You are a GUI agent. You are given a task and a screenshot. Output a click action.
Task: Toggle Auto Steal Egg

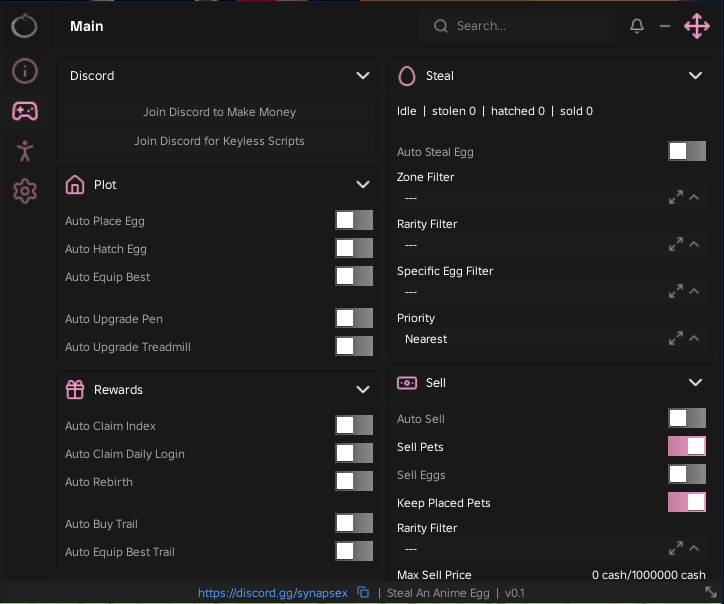point(687,151)
